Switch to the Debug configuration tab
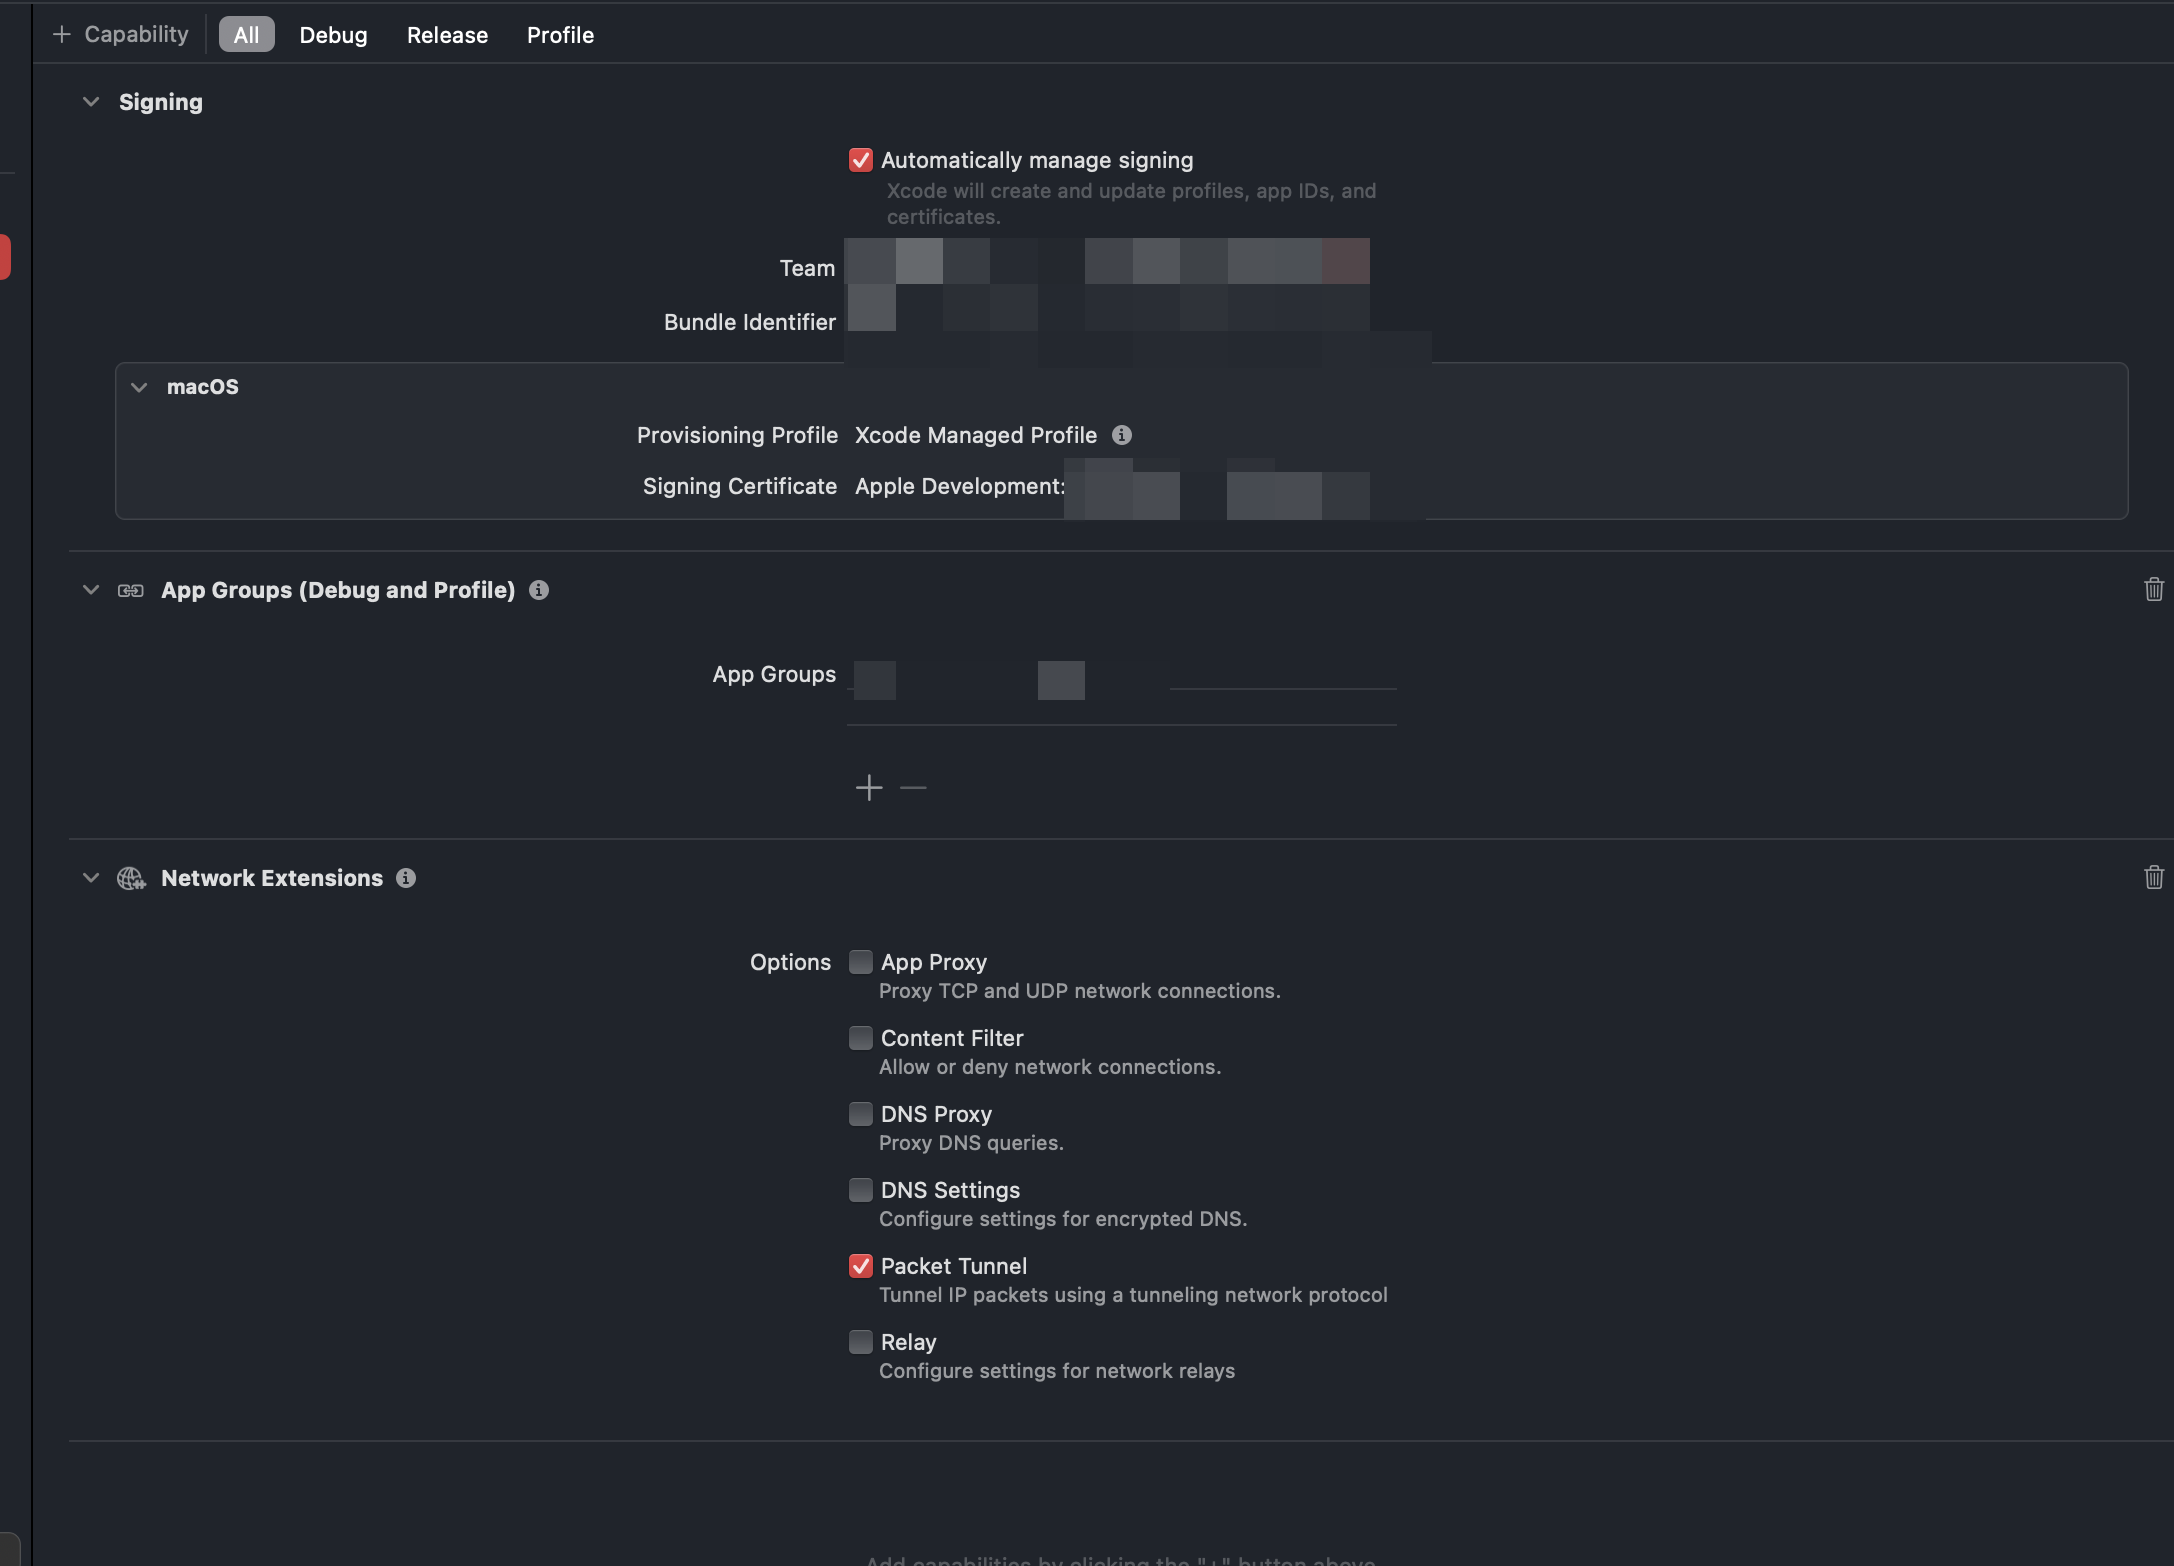The image size is (2174, 1566). 333,35
